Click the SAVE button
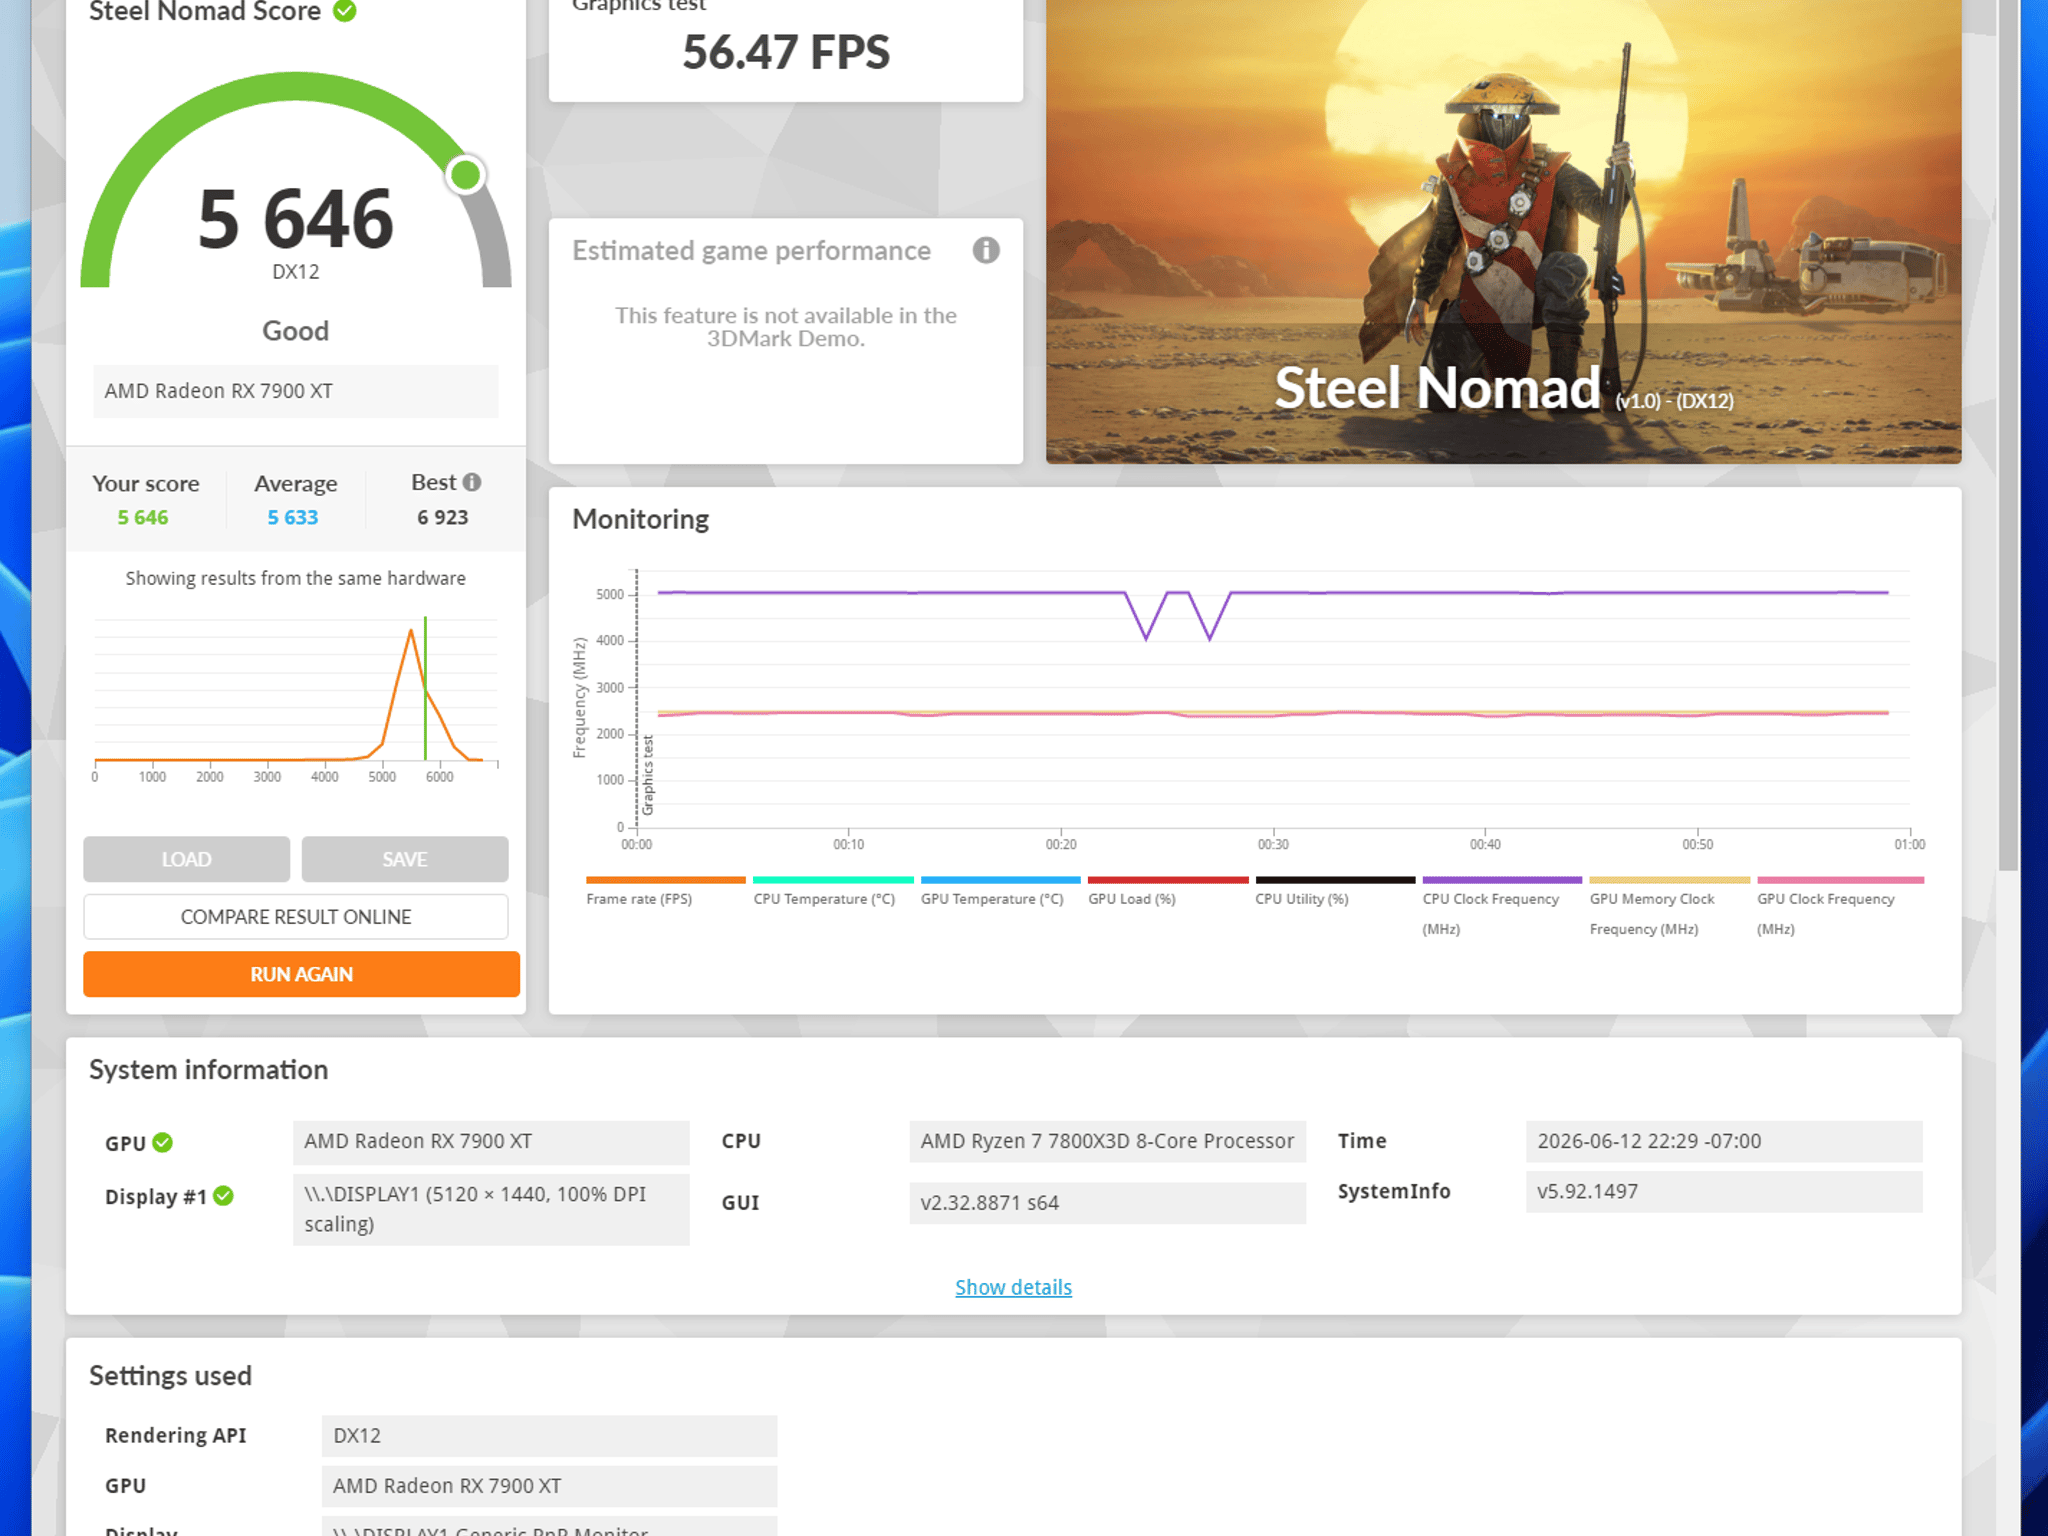Viewport: 2048px width, 1536px height. 405,859
